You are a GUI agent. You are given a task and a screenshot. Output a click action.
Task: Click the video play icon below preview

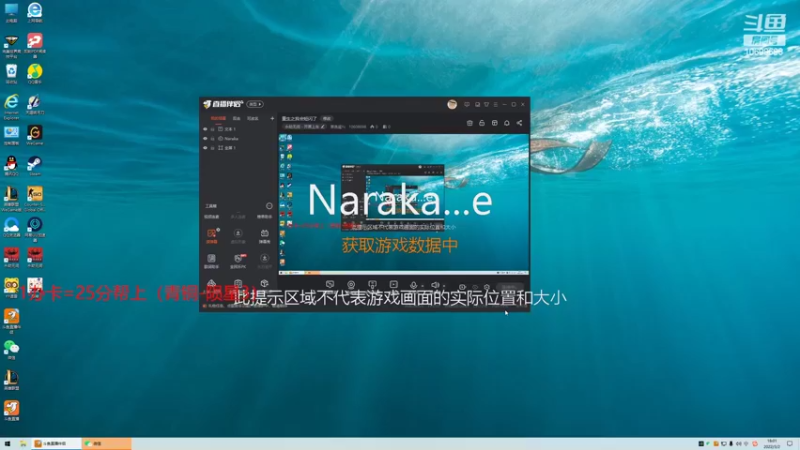coord(393,285)
